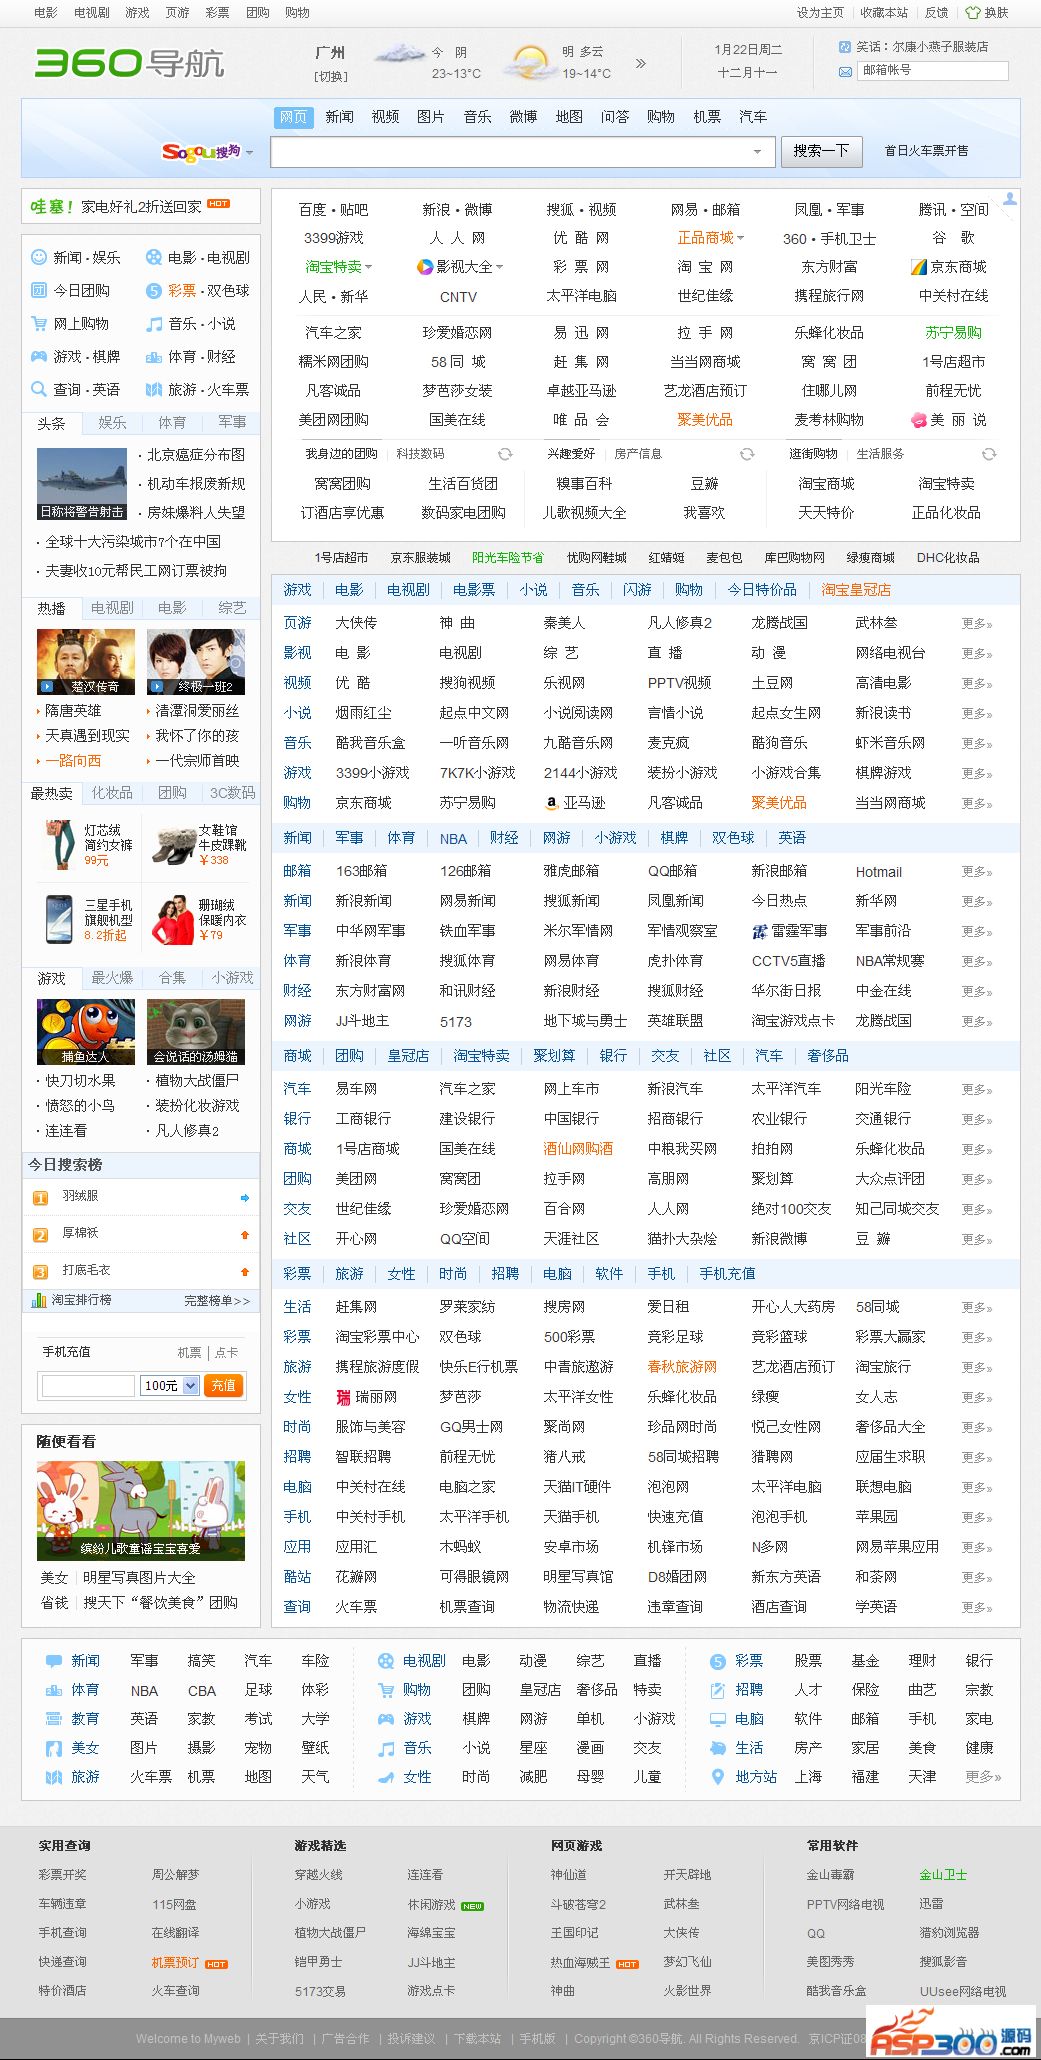Click the user icon above the site grid
The image size is (1041, 2060).
(x=1010, y=199)
